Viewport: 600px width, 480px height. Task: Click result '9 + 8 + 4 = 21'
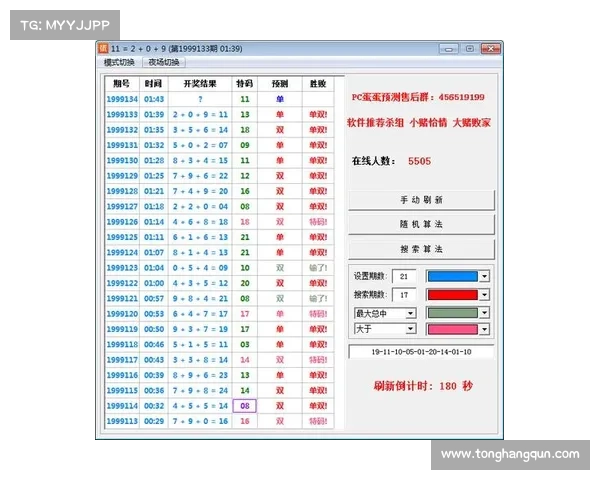click(x=200, y=298)
